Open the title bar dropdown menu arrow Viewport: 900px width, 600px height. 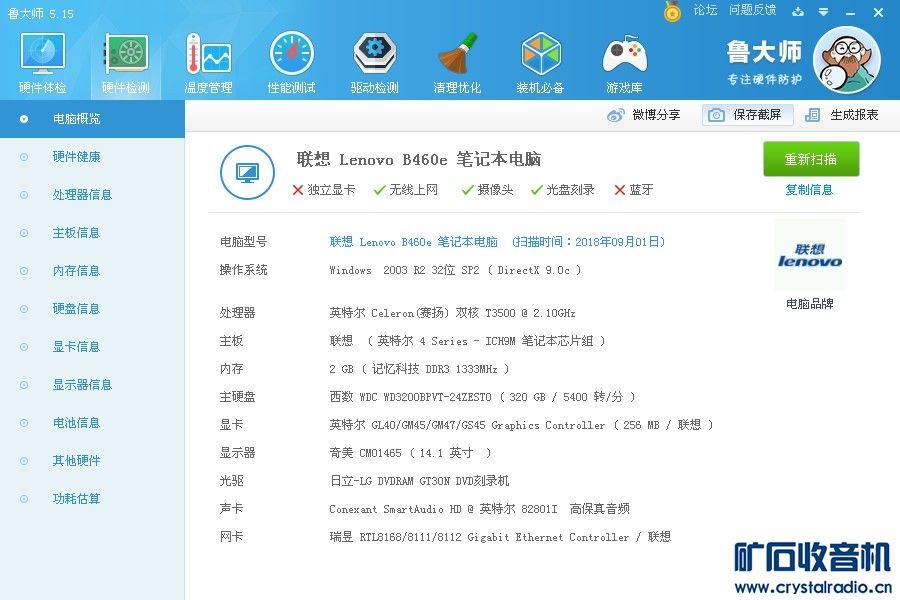pos(824,12)
